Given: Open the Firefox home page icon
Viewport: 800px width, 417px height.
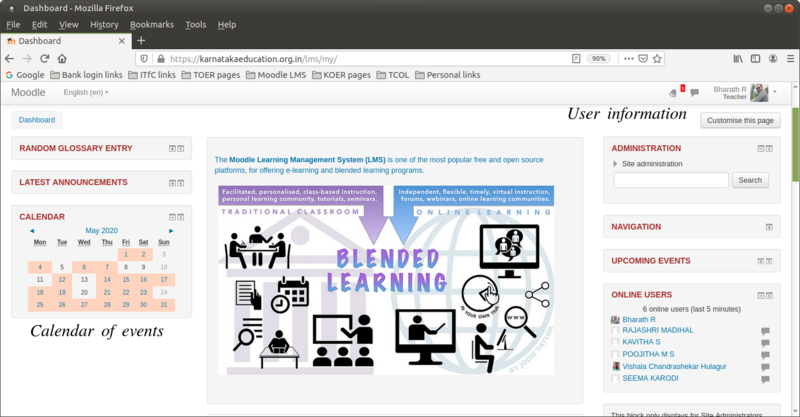Looking at the screenshot, I should (x=62, y=59).
